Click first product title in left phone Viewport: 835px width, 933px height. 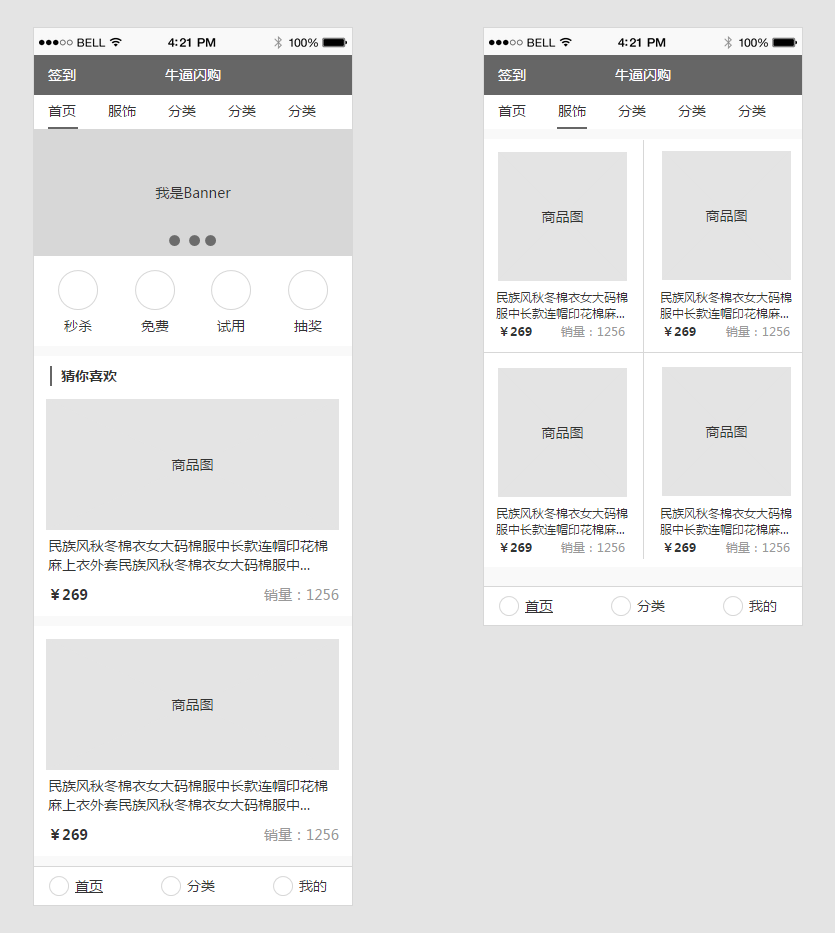188,555
